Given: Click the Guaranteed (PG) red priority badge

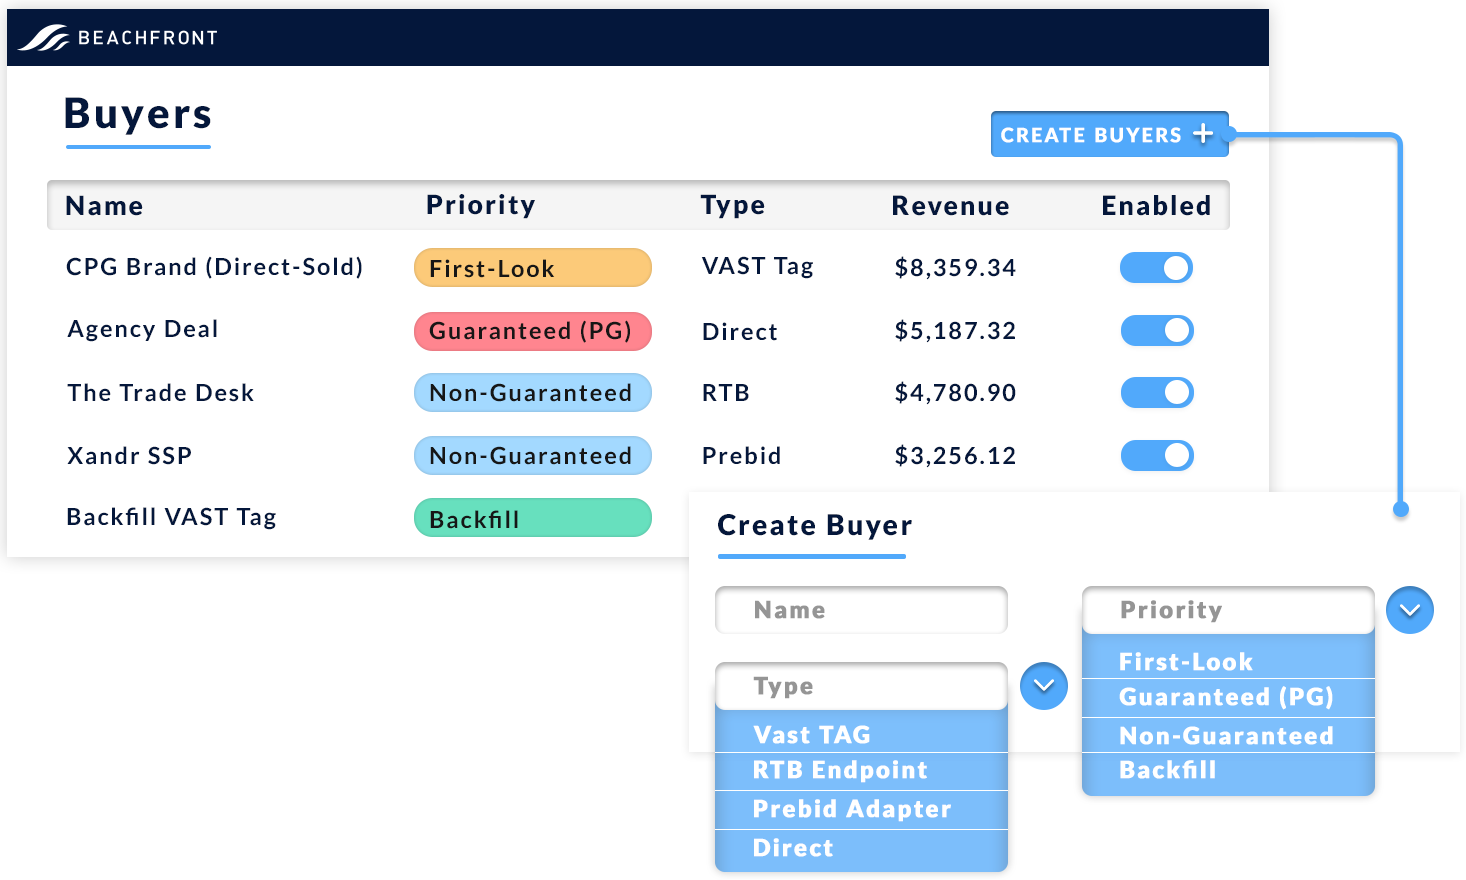Looking at the screenshot, I should pyautogui.click(x=533, y=331).
